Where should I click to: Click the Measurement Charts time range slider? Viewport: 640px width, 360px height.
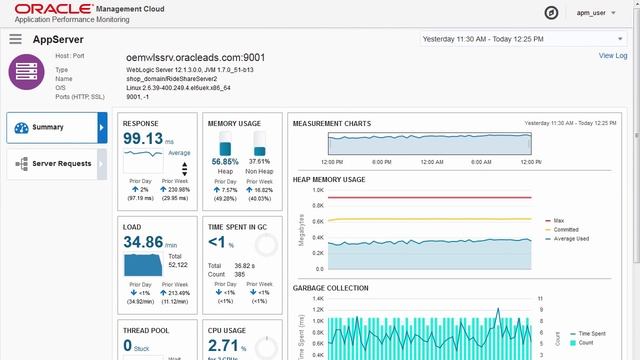tap(430, 144)
